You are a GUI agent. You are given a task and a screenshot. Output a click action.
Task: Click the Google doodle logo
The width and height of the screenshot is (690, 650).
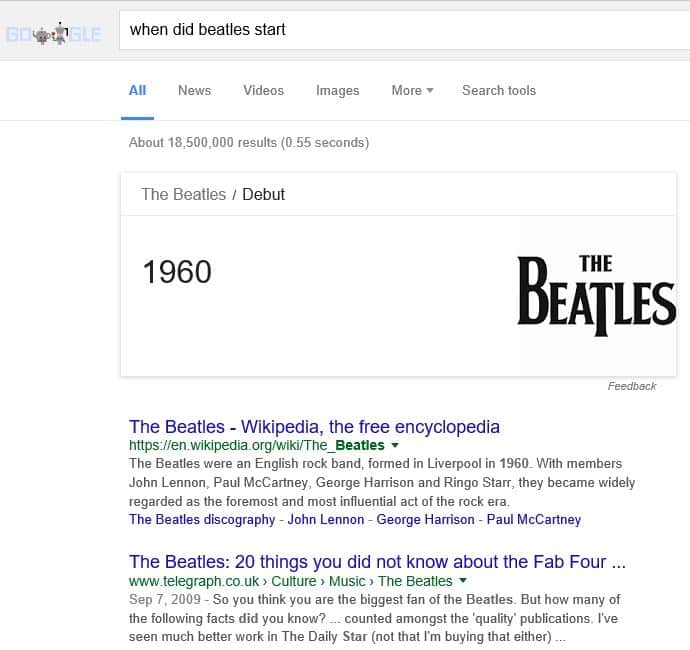tap(53, 35)
